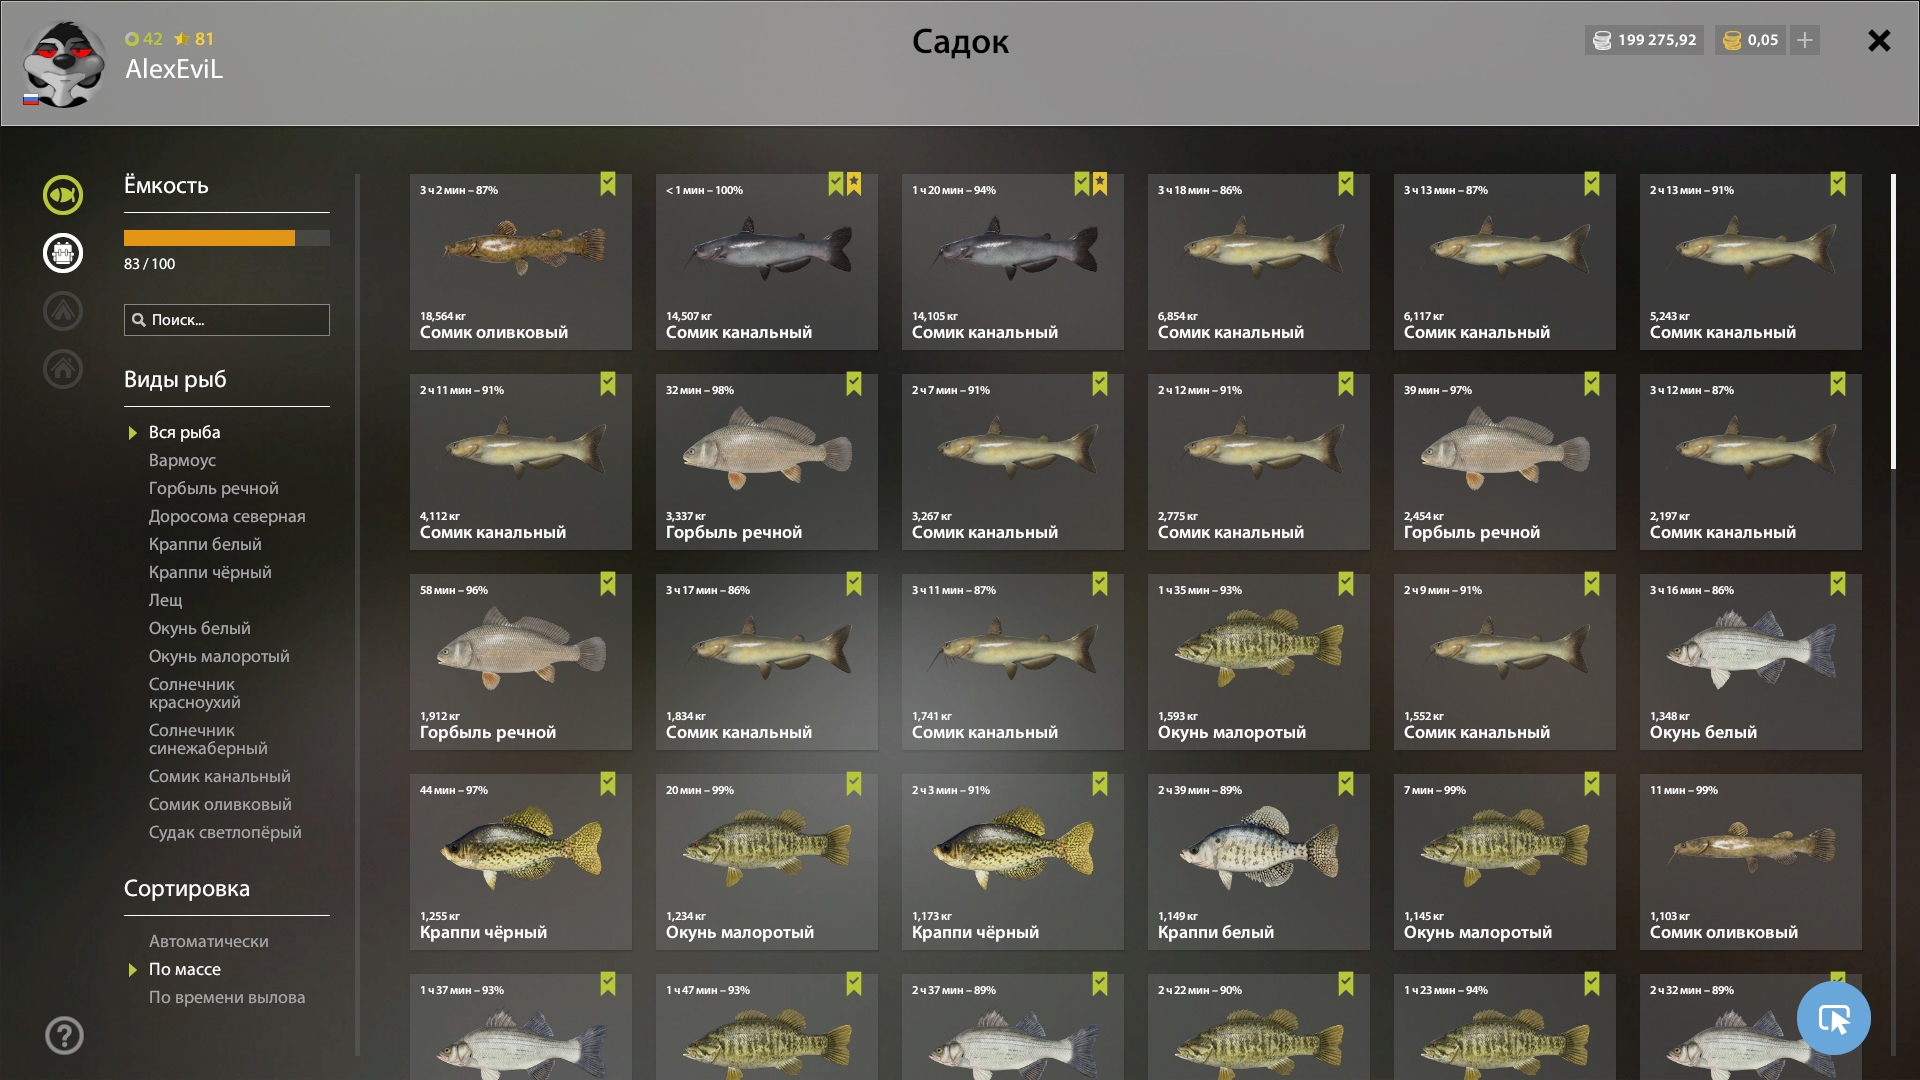Choose sorting По массе

(185, 969)
